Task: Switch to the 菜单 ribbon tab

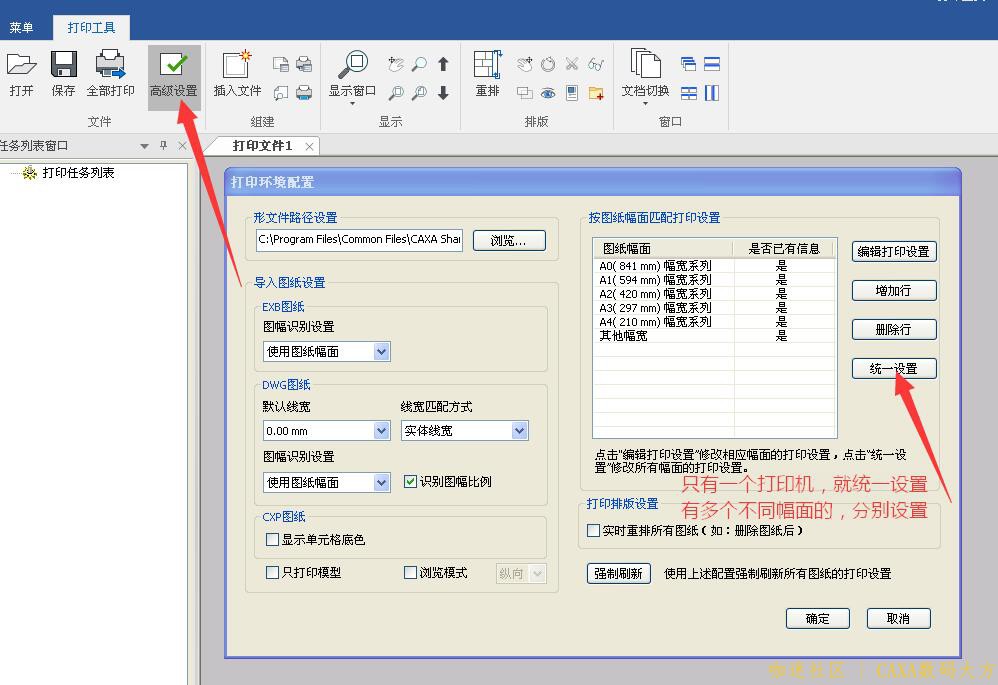Action: [22, 28]
